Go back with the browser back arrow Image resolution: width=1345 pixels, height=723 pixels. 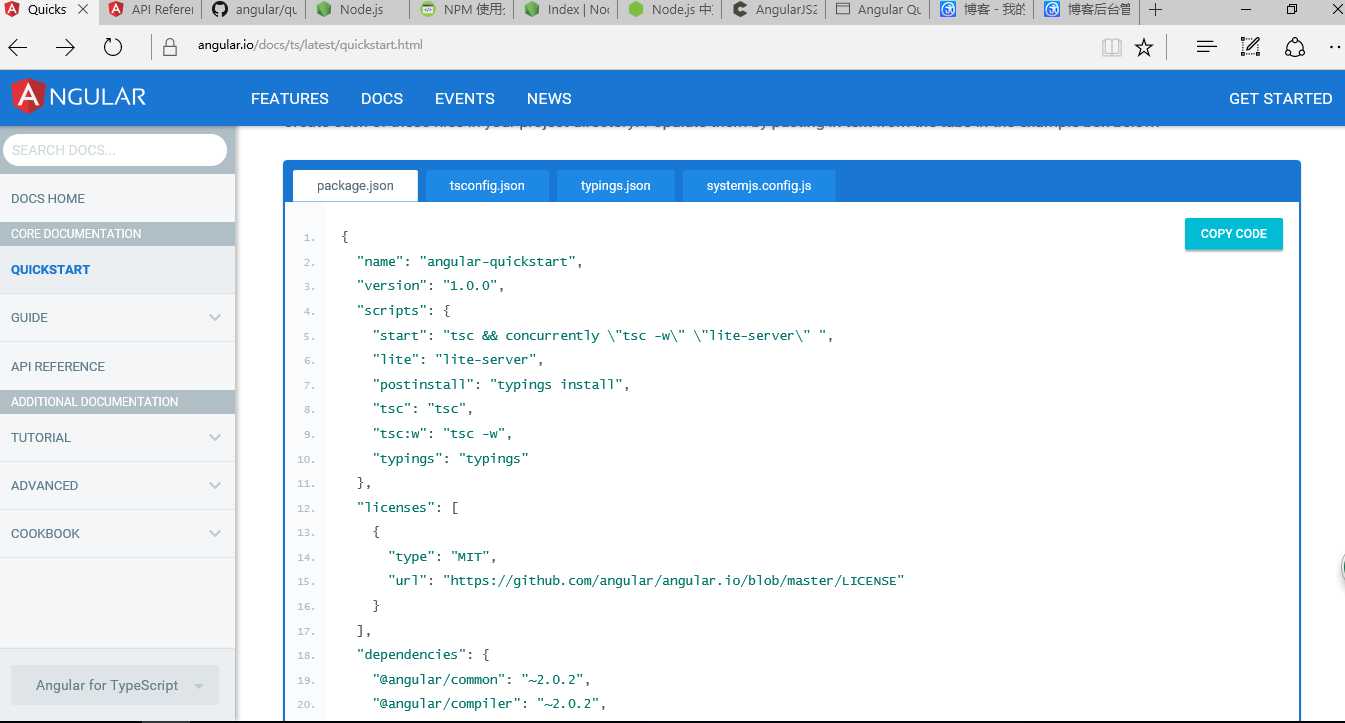pos(18,47)
